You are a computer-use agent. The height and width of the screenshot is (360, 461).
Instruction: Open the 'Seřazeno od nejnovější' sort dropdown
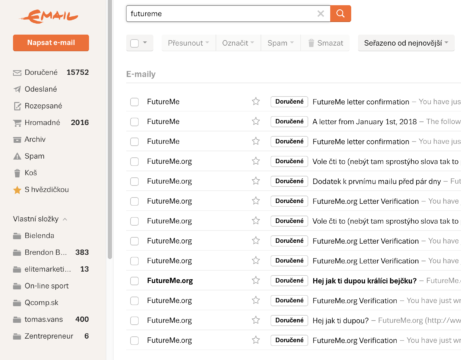[x=406, y=43]
